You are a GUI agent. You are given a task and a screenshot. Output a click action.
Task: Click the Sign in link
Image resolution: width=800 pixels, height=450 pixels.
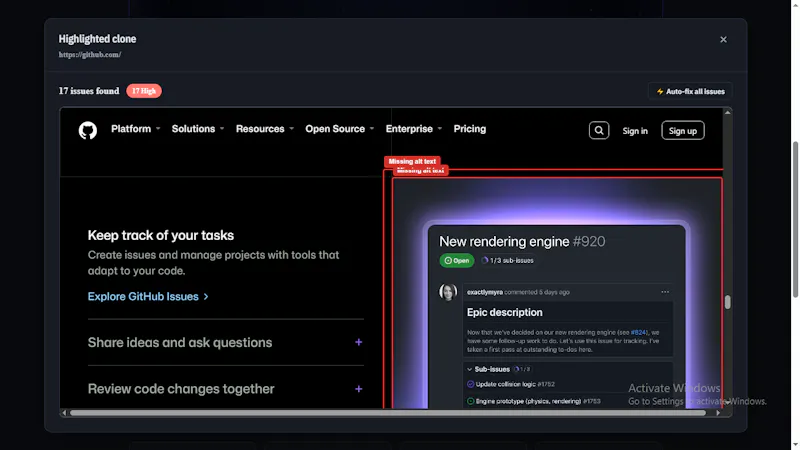[635, 131]
